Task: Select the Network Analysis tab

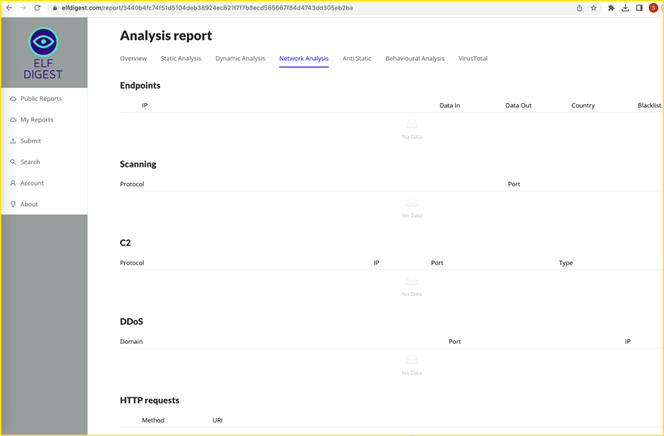Action: click(x=304, y=58)
